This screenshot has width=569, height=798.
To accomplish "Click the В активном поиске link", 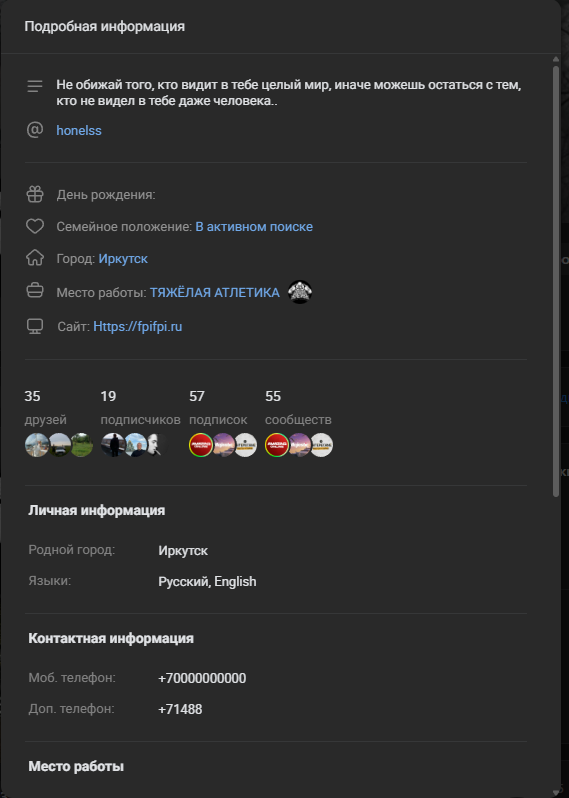I will 254,226.
